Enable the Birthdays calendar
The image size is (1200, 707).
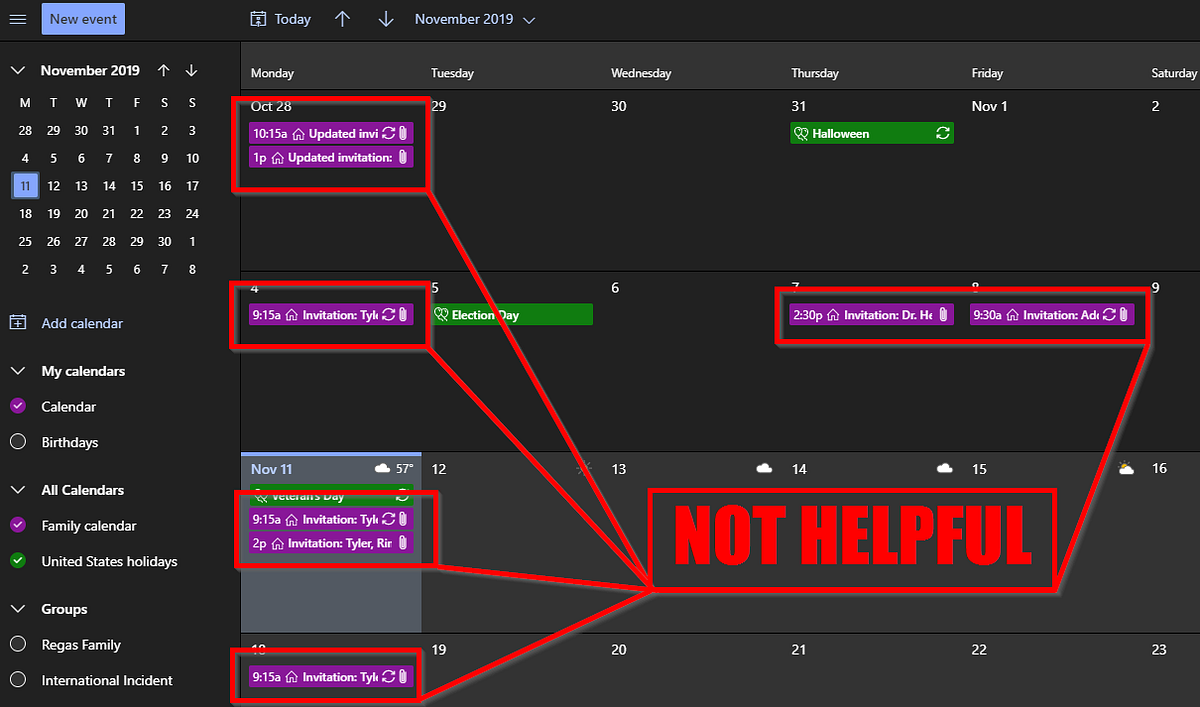[17, 442]
